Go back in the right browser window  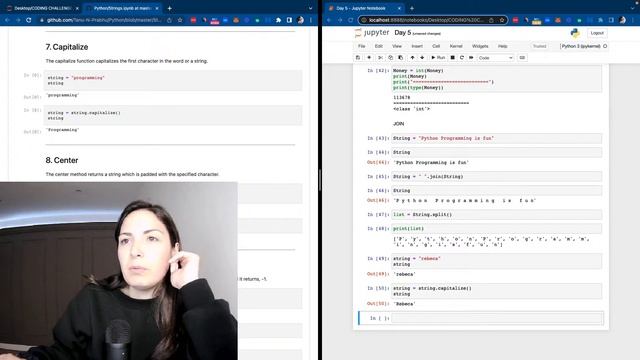coord(329,20)
